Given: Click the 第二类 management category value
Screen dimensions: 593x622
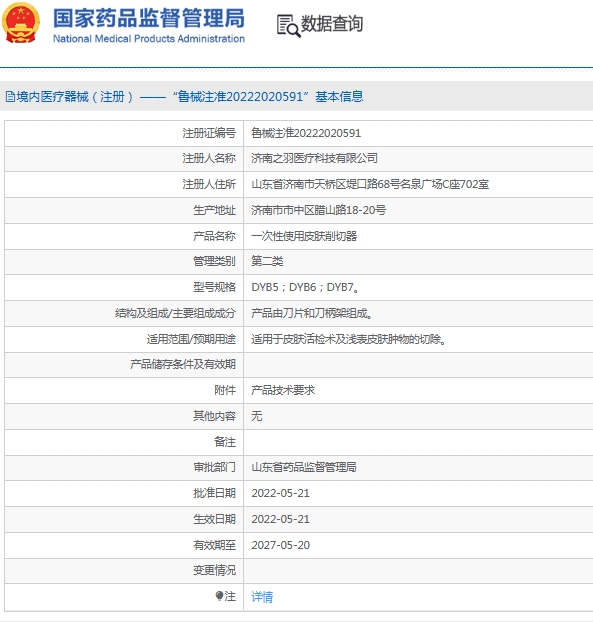Looking at the screenshot, I should [267, 261].
